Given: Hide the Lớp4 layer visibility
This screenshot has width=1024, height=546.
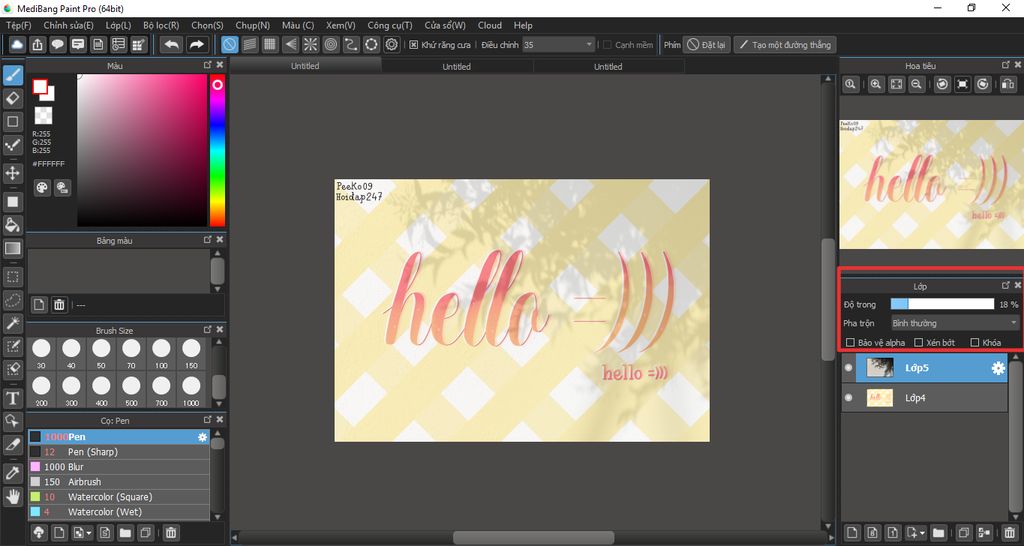Looking at the screenshot, I should click(848, 398).
